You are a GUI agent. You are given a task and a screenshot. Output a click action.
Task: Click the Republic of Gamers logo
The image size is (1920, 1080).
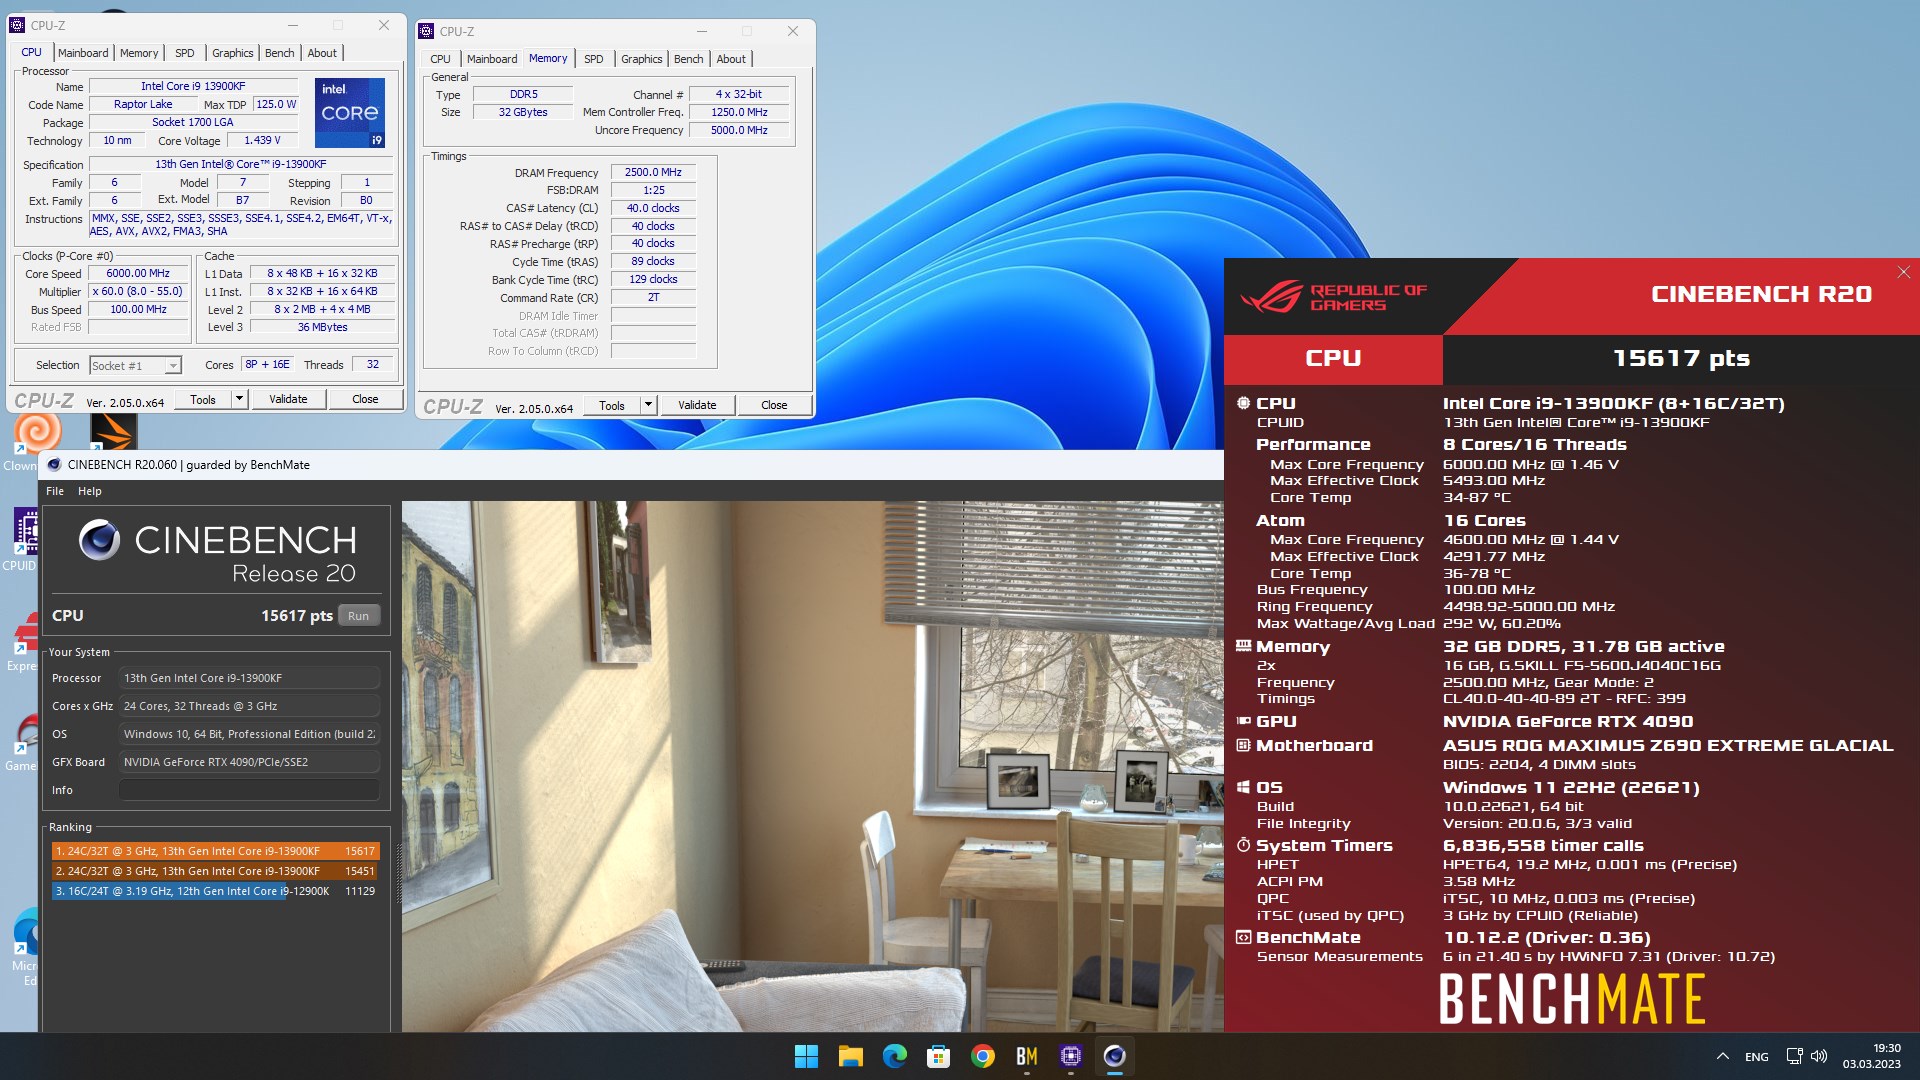tap(1333, 297)
